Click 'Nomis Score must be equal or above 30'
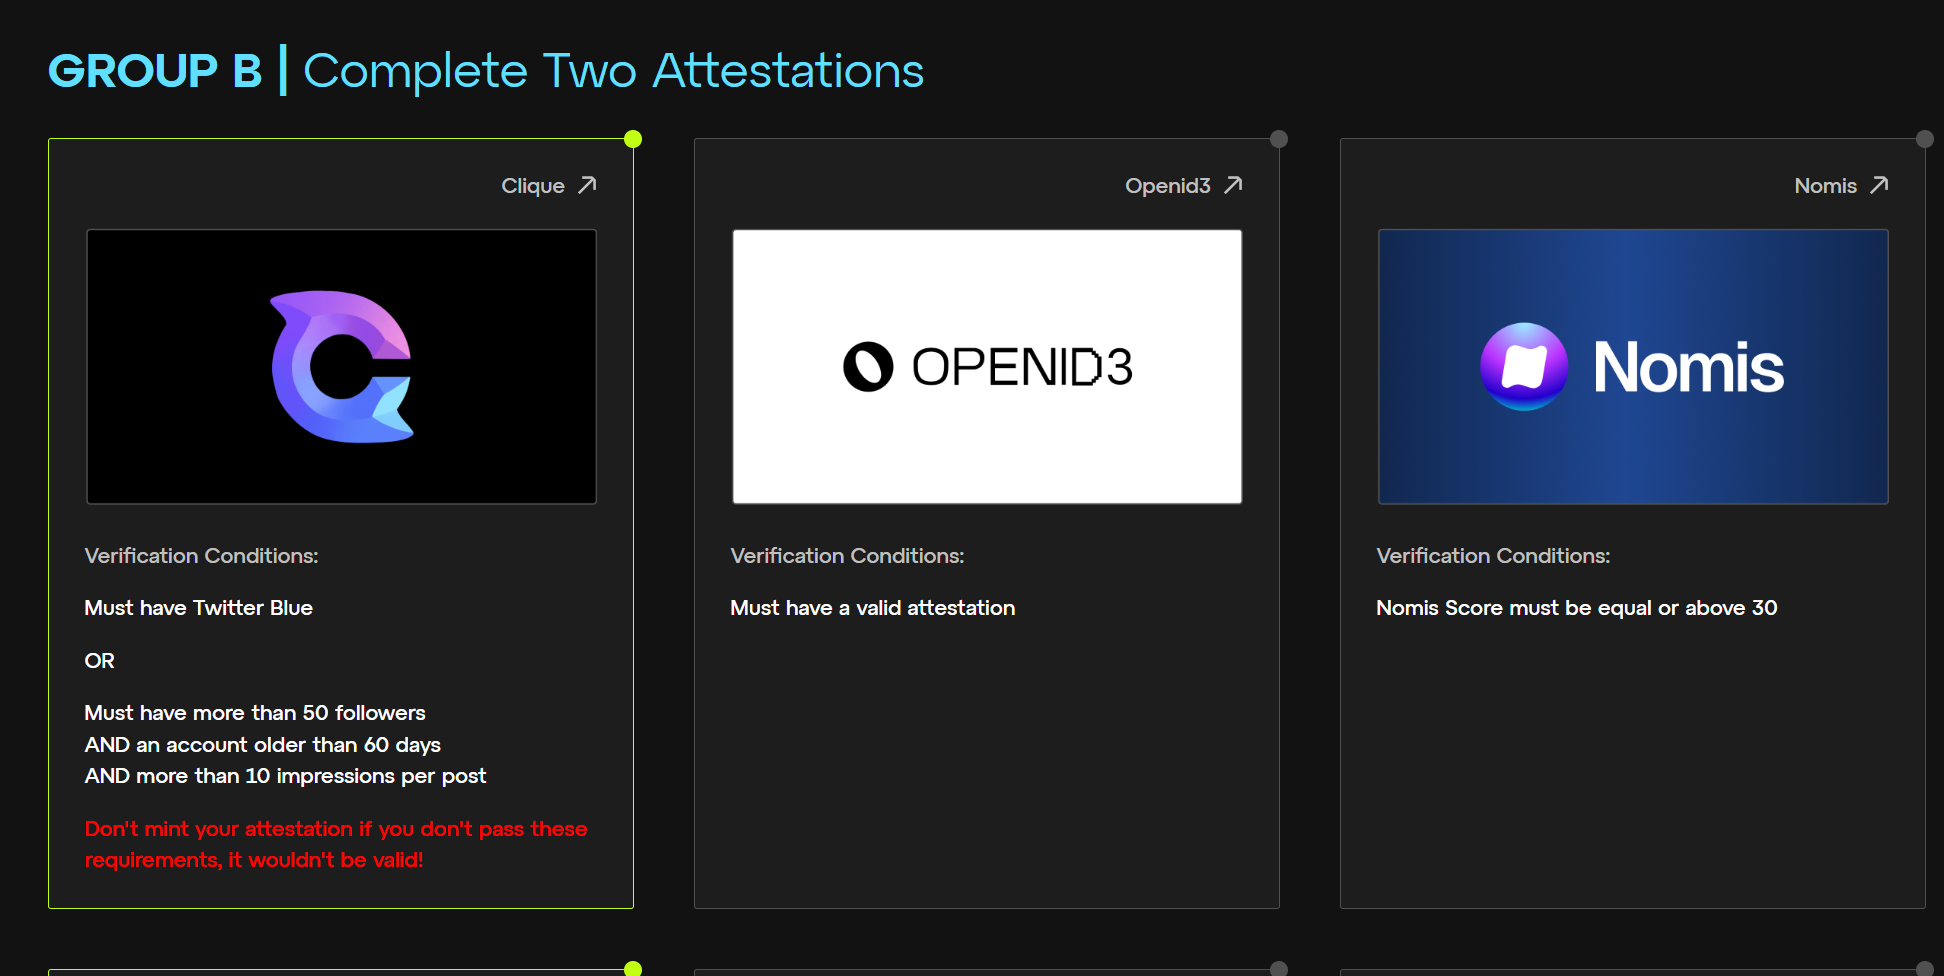 1577,608
